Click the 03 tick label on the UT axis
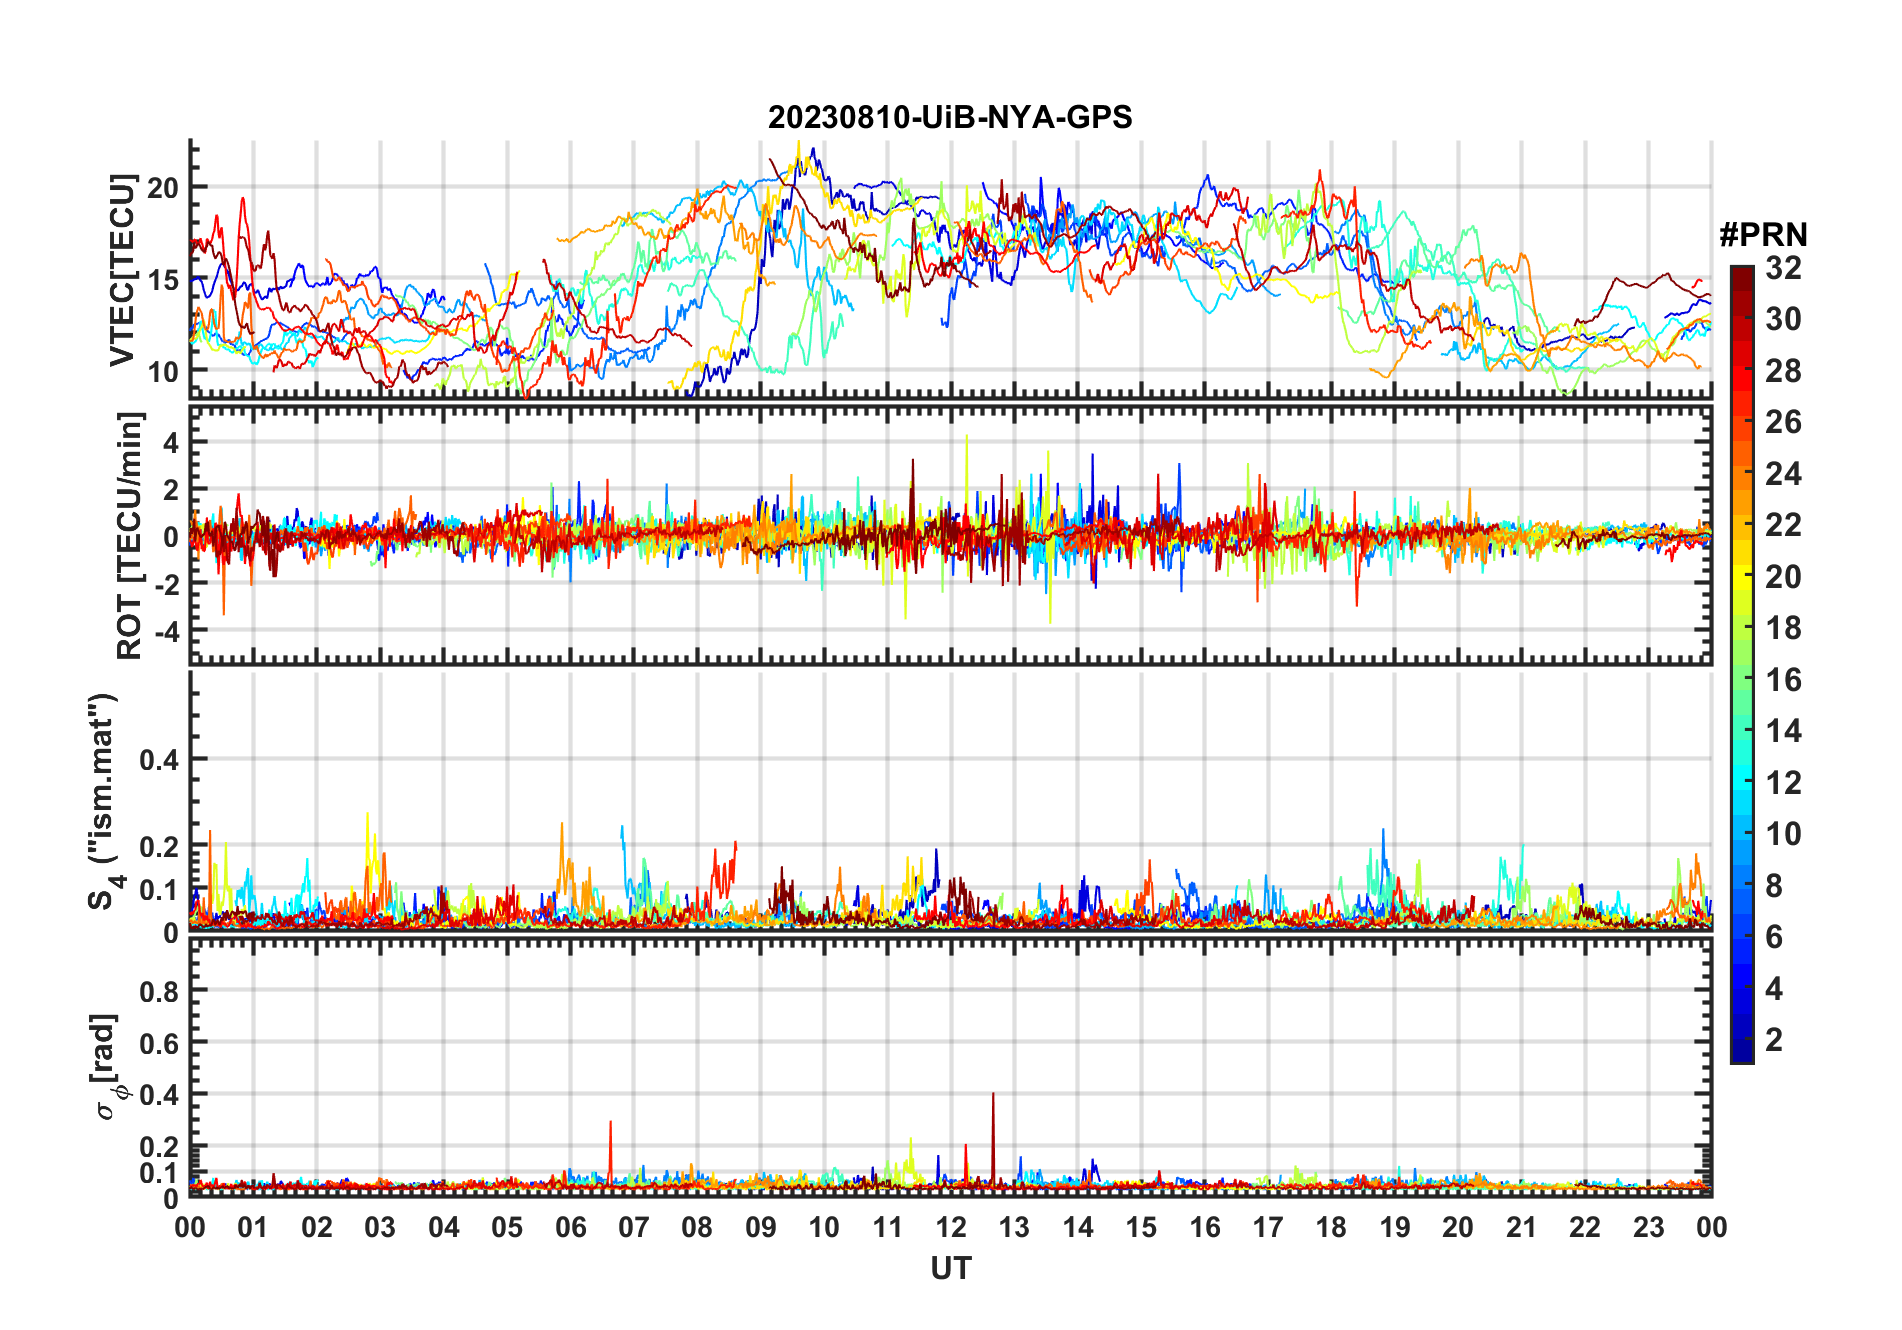 pos(380,1228)
